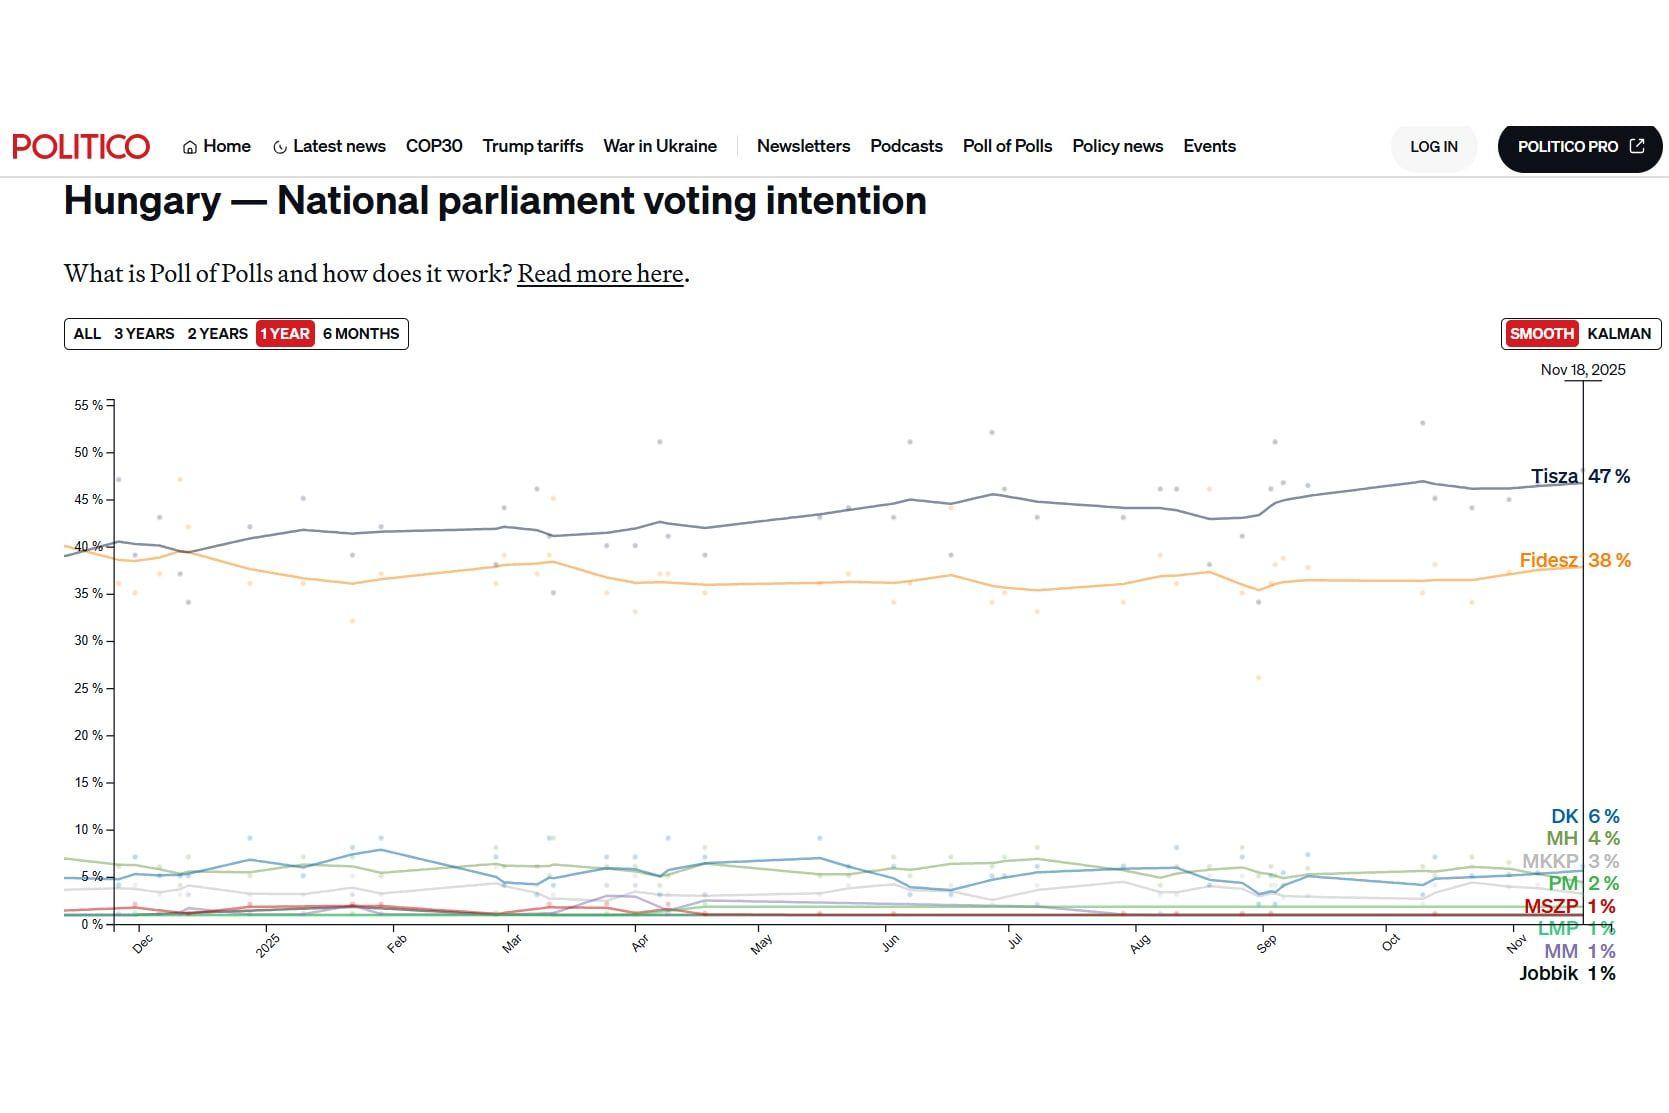Open the Newsletters nav item

click(803, 146)
